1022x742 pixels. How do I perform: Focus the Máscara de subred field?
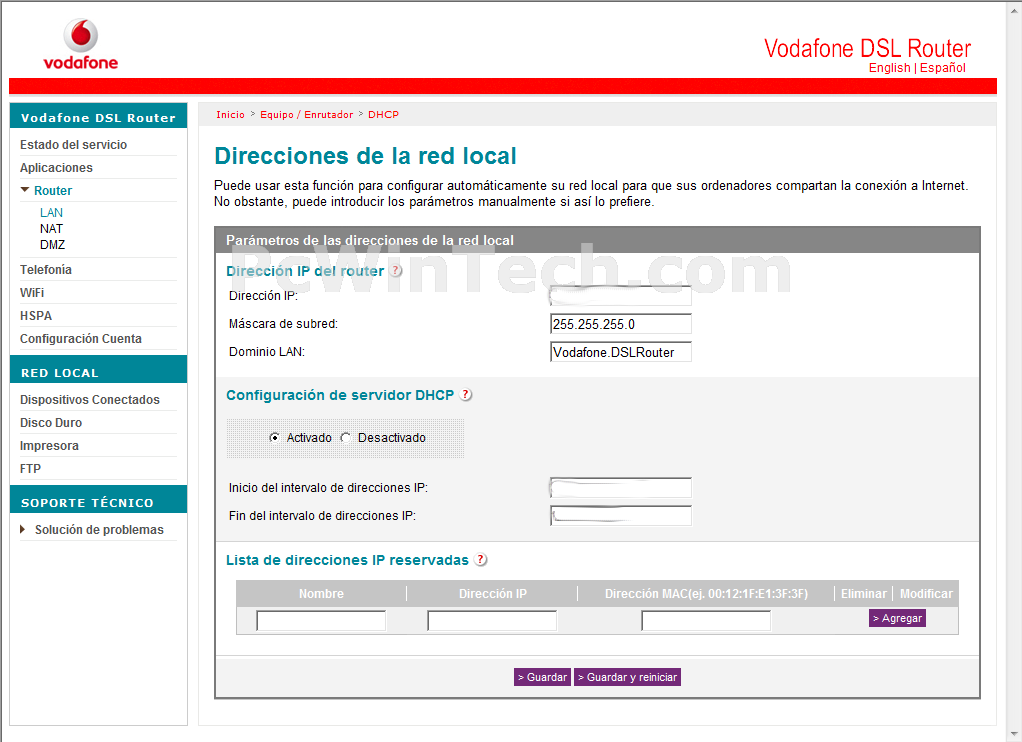pos(620,324)
